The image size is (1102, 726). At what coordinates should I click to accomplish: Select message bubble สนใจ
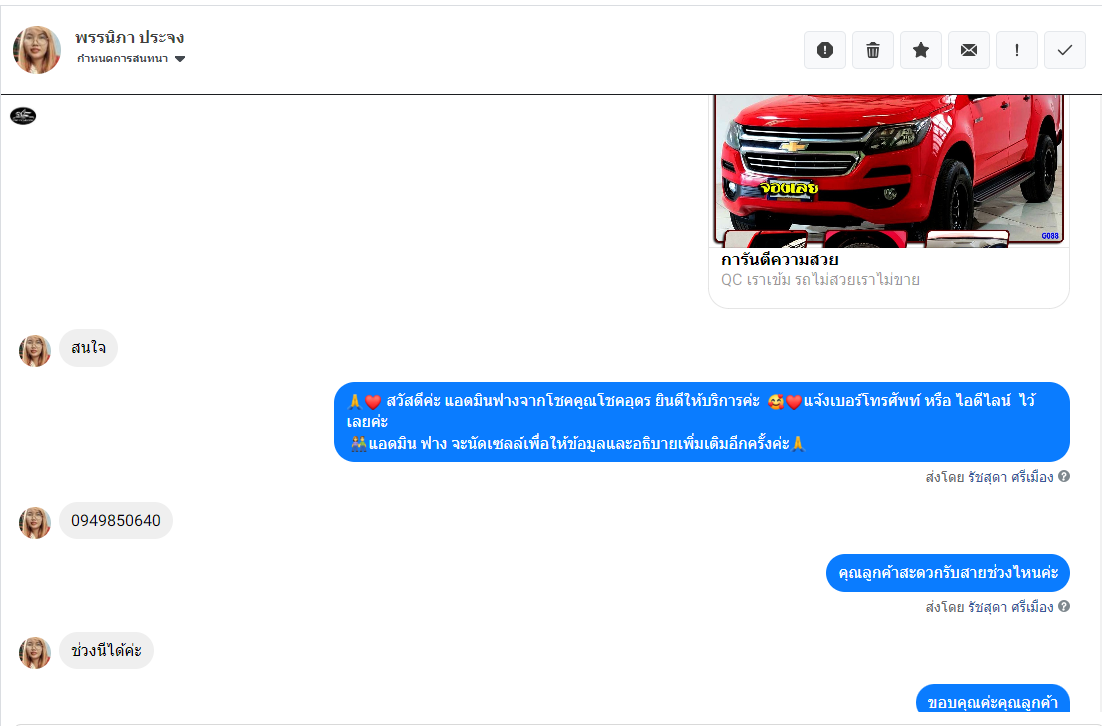[89, 348]
